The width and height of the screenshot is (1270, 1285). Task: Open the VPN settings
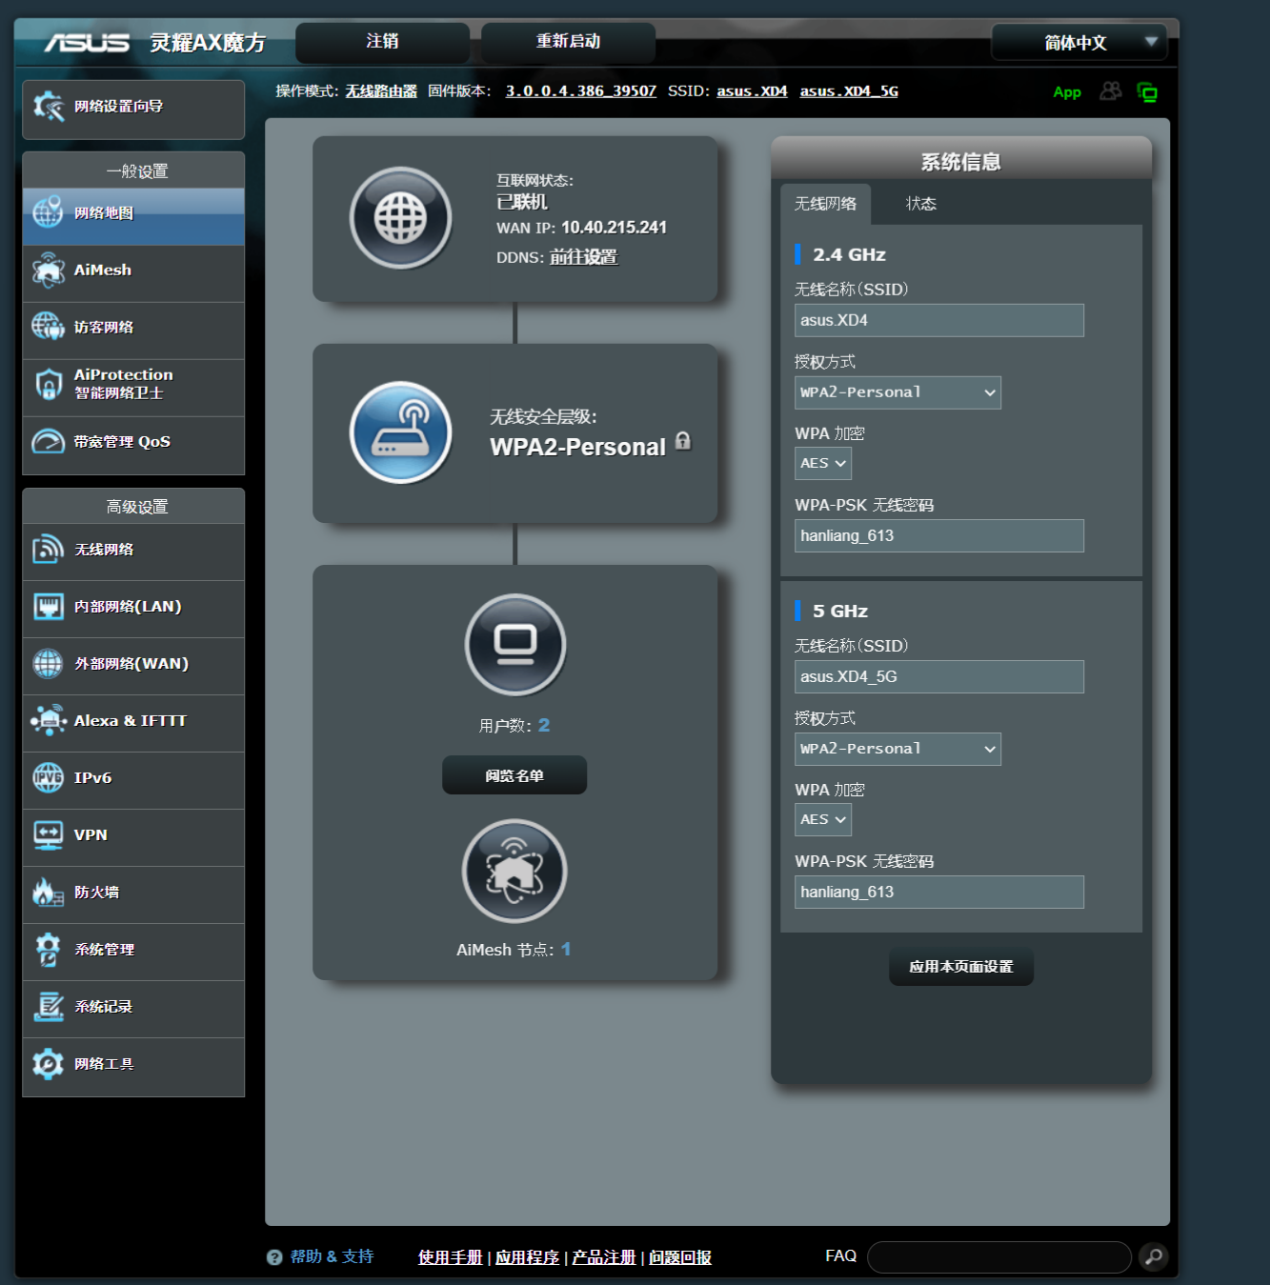click(133, 837)
